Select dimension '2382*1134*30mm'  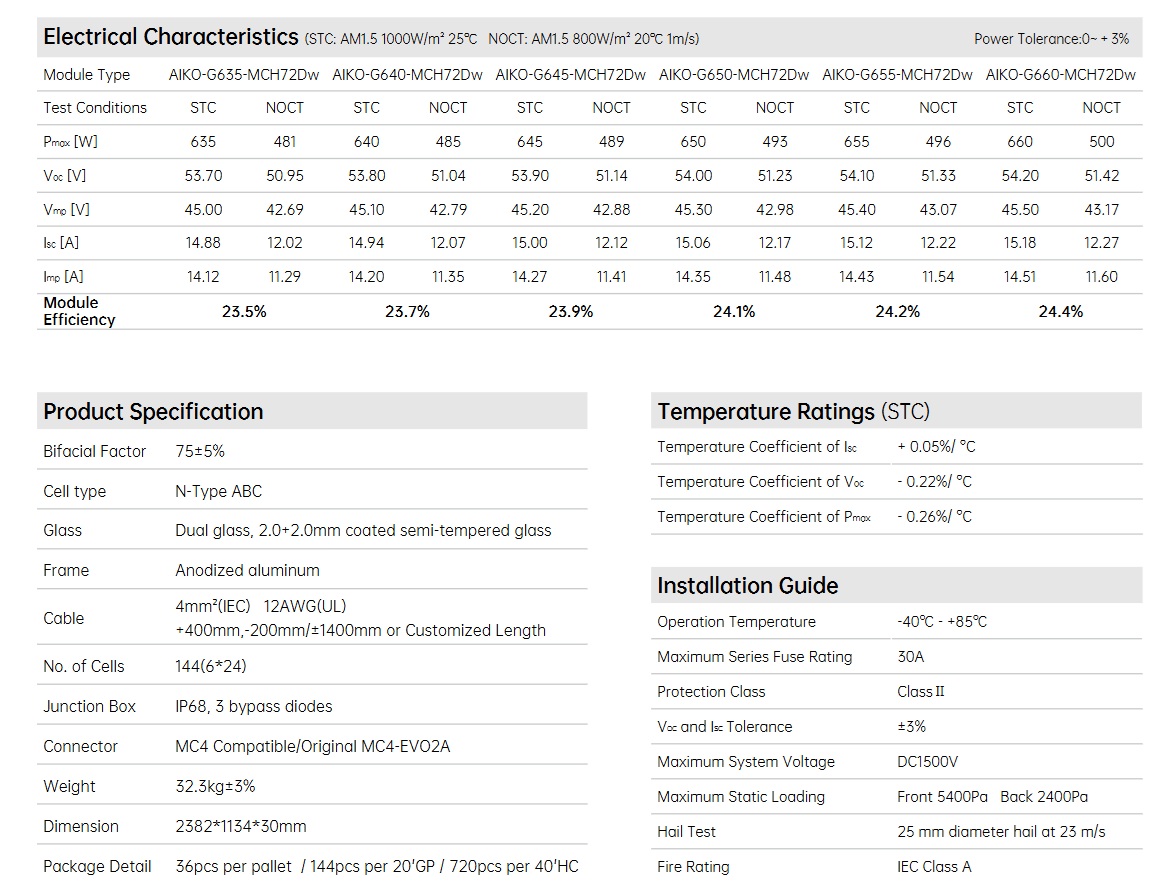click(x=241, y=826)
